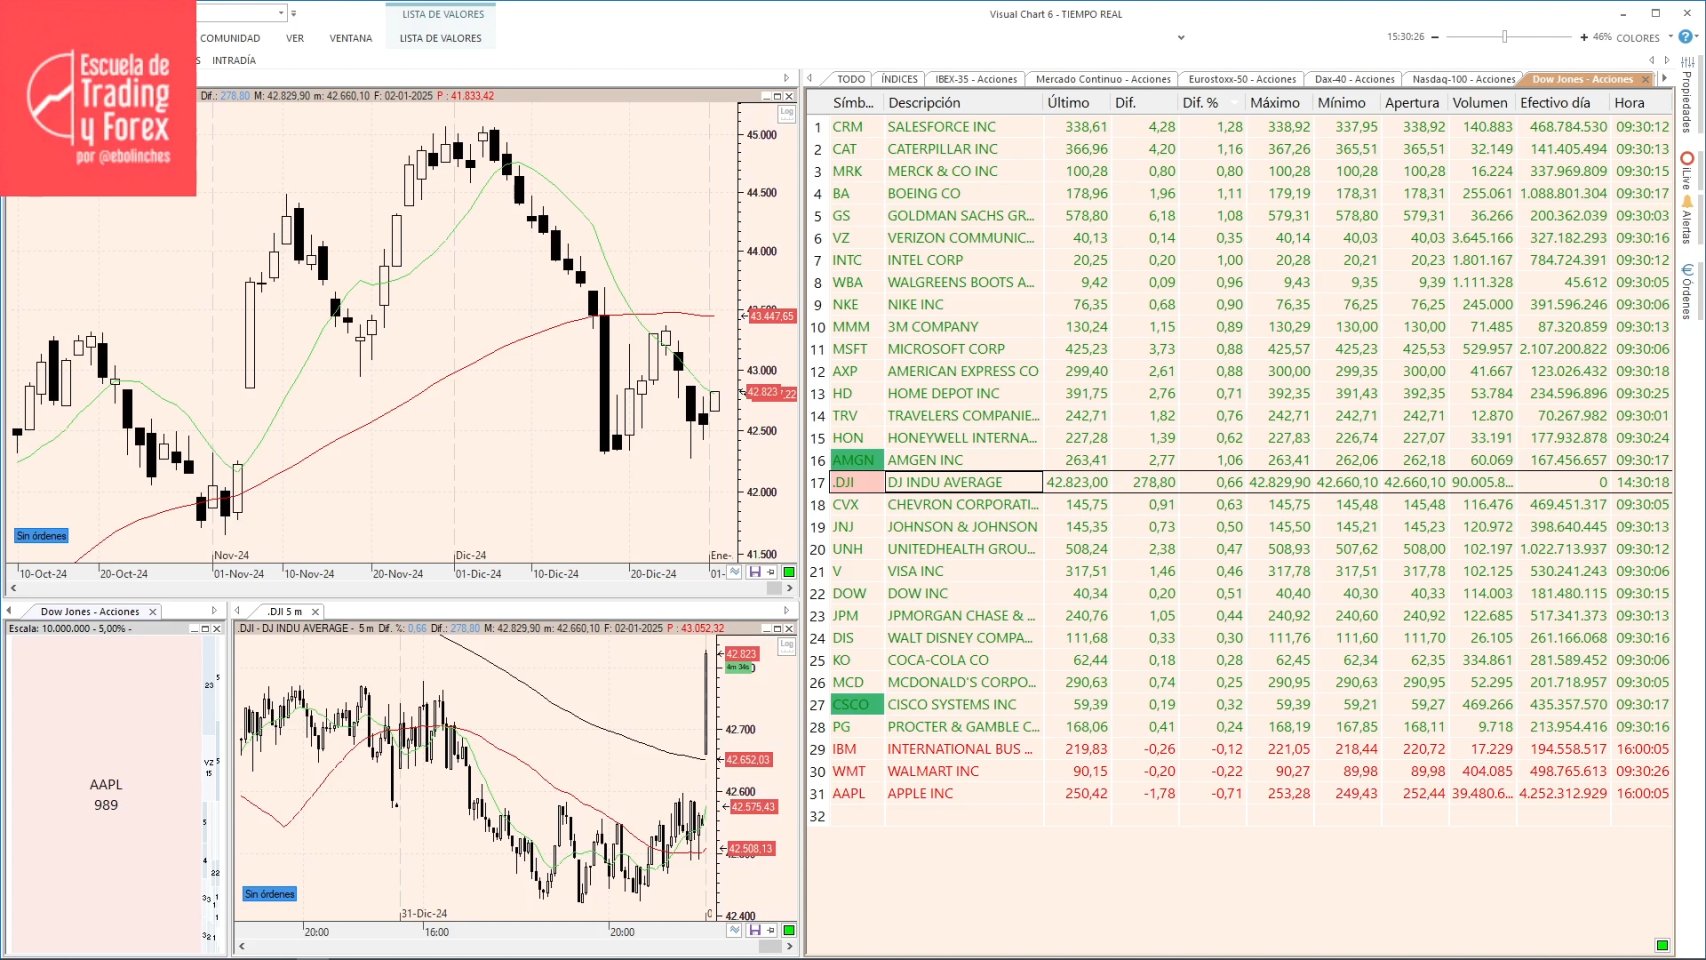Click the AAPL 989 heatmap tile
The height and width of the screenshot is (960, 1706).
point(106,795)
